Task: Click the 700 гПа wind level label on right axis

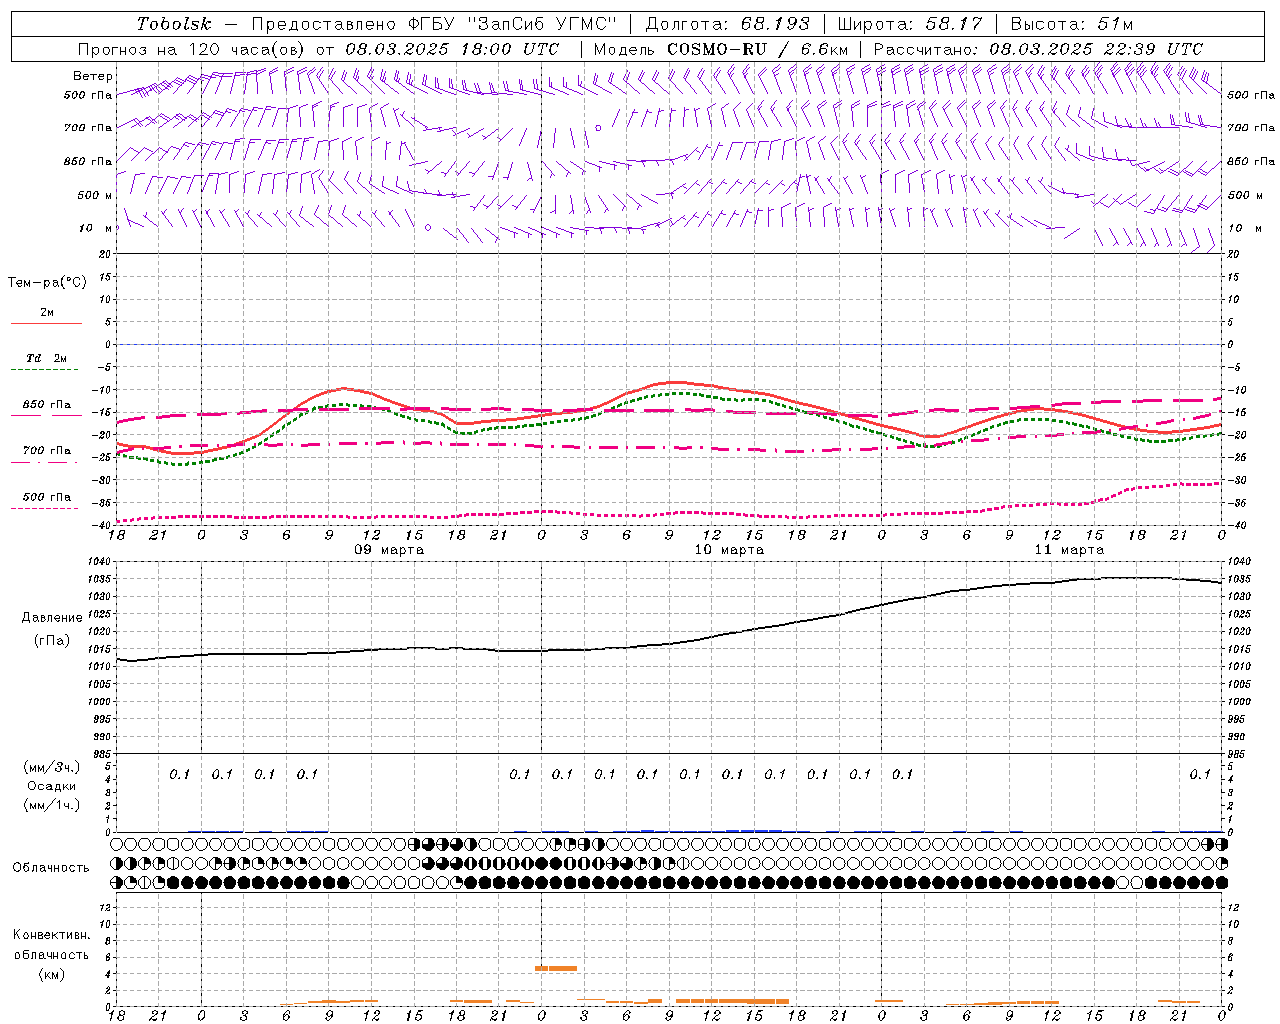Action: tap(1251, 128)
